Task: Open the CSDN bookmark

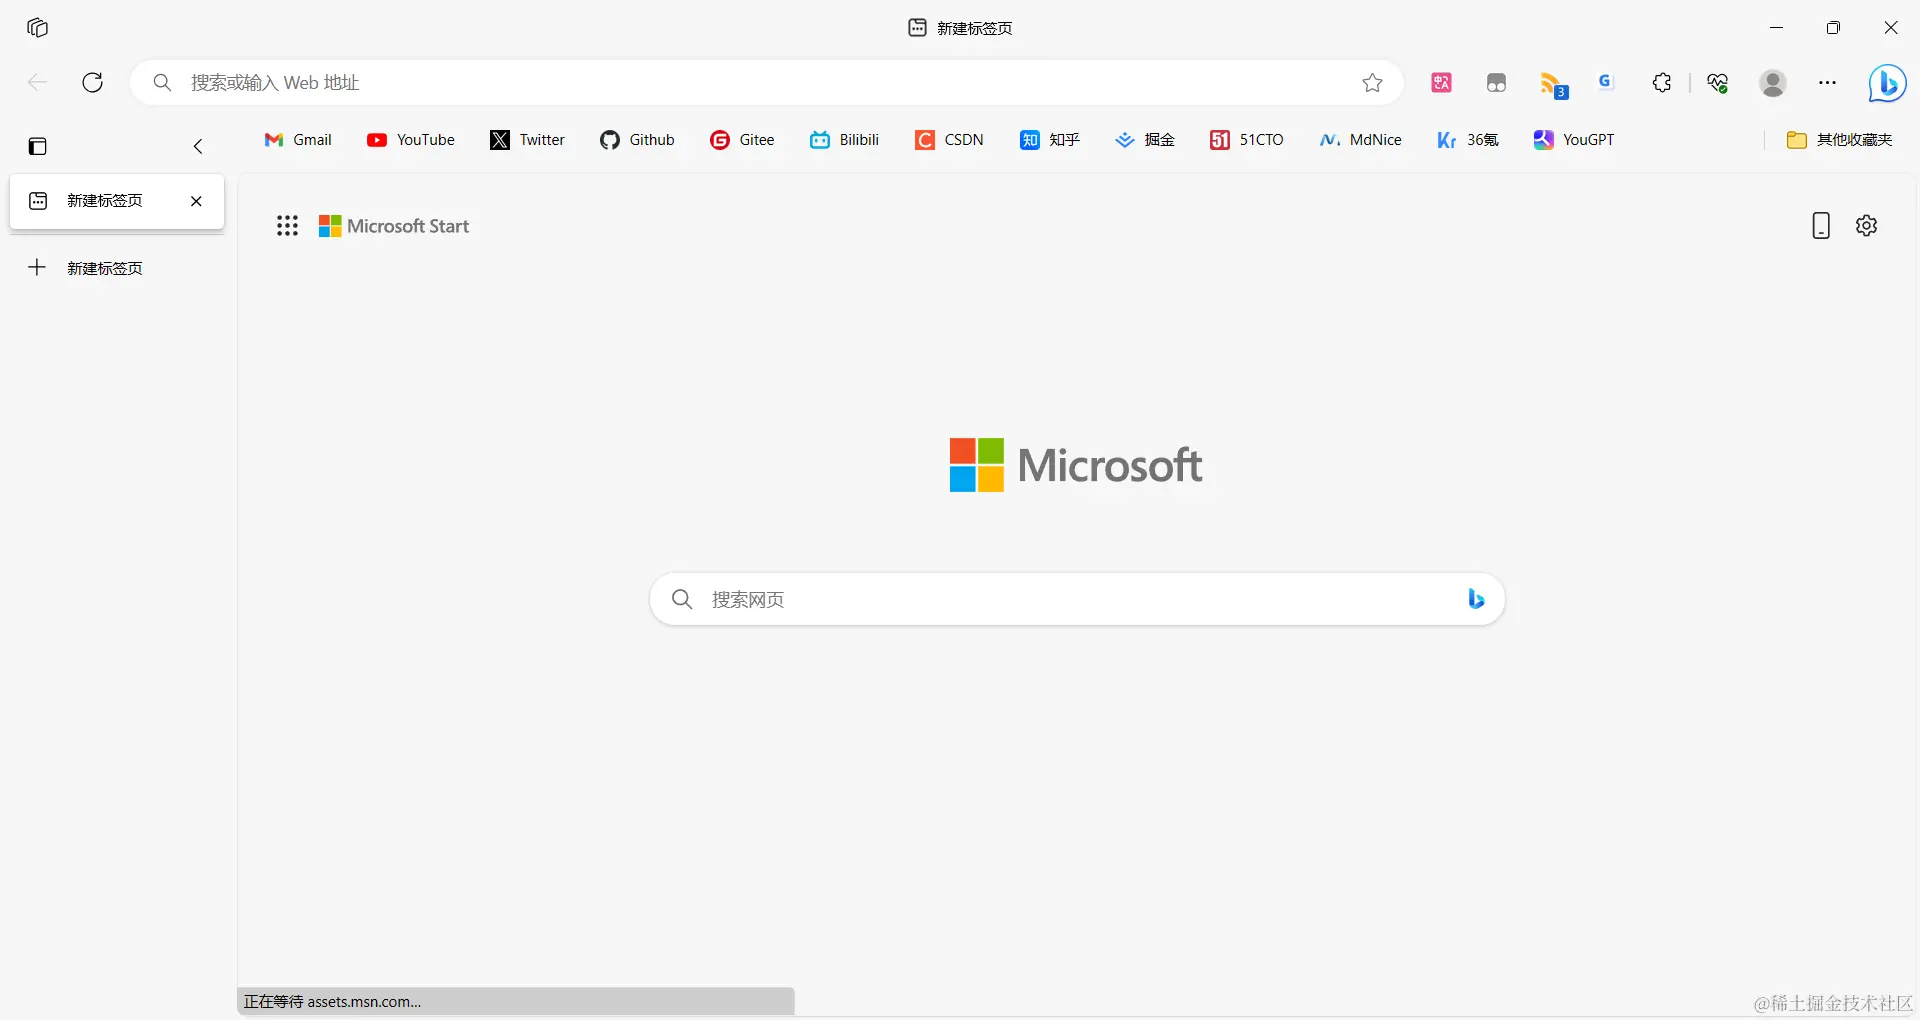Action: (x=950, y=140)
